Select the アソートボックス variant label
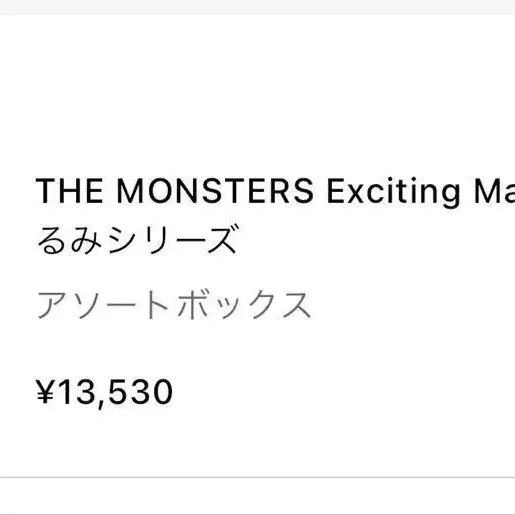This screenshot has height=515, width=515. [x=174, y=305]
